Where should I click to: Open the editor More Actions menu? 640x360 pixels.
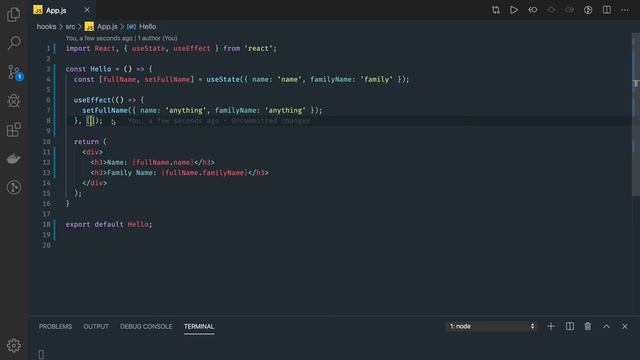(x=625, y=10)
